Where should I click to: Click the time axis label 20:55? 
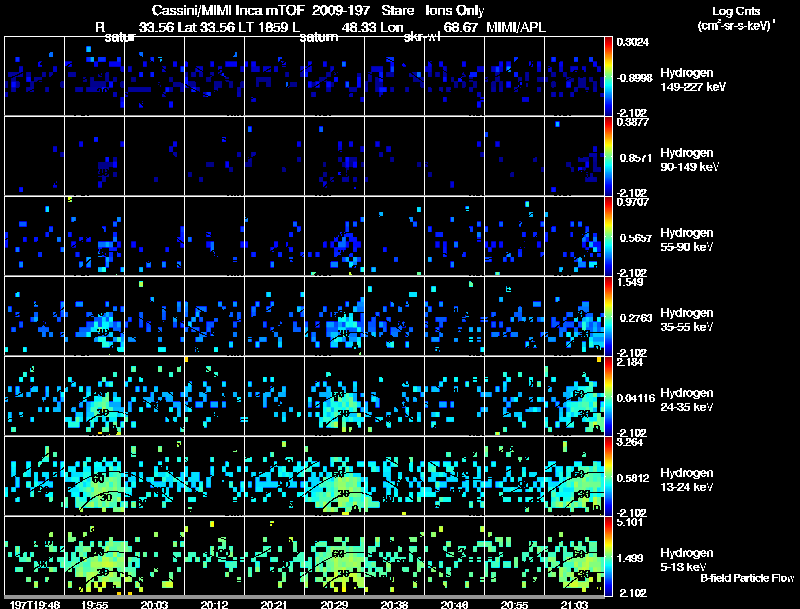(514, 604)
